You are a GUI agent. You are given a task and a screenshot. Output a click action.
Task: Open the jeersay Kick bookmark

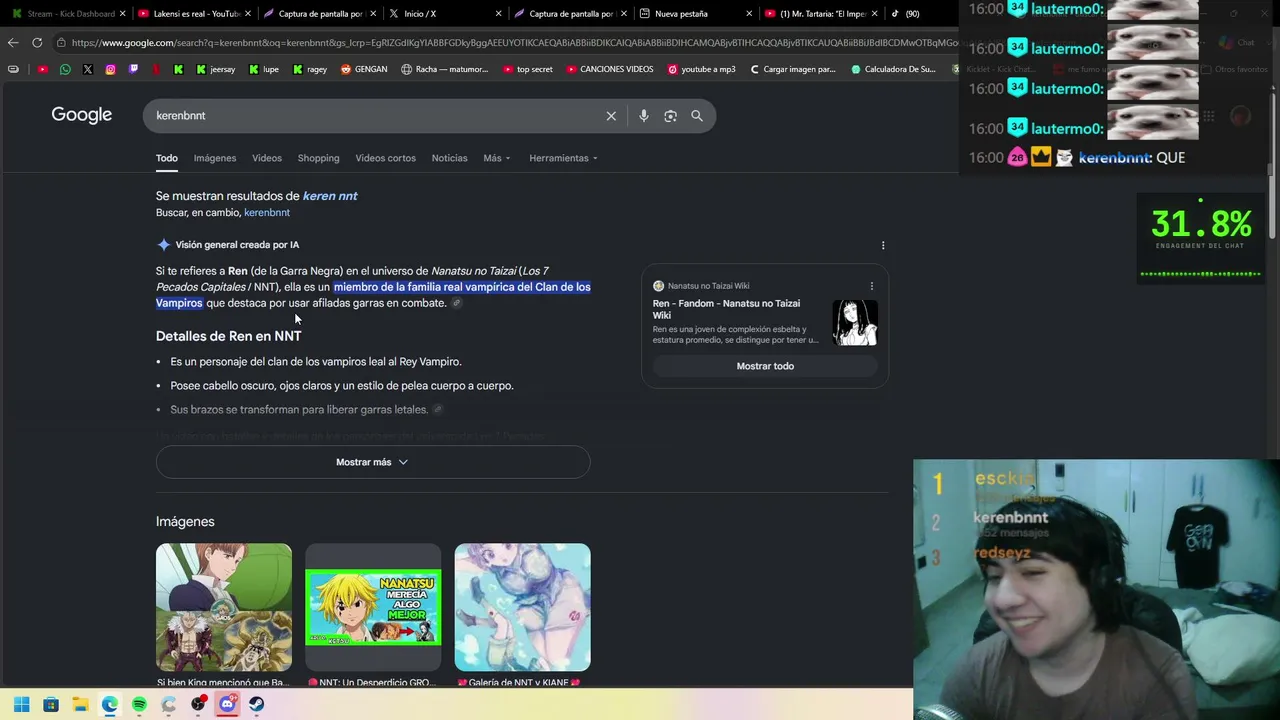tap(215, 69)
